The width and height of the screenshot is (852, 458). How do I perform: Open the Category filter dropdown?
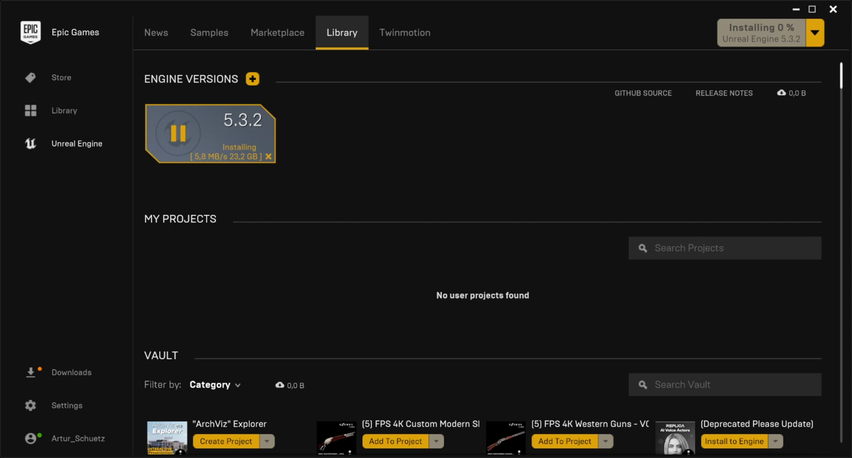[215, 385]
